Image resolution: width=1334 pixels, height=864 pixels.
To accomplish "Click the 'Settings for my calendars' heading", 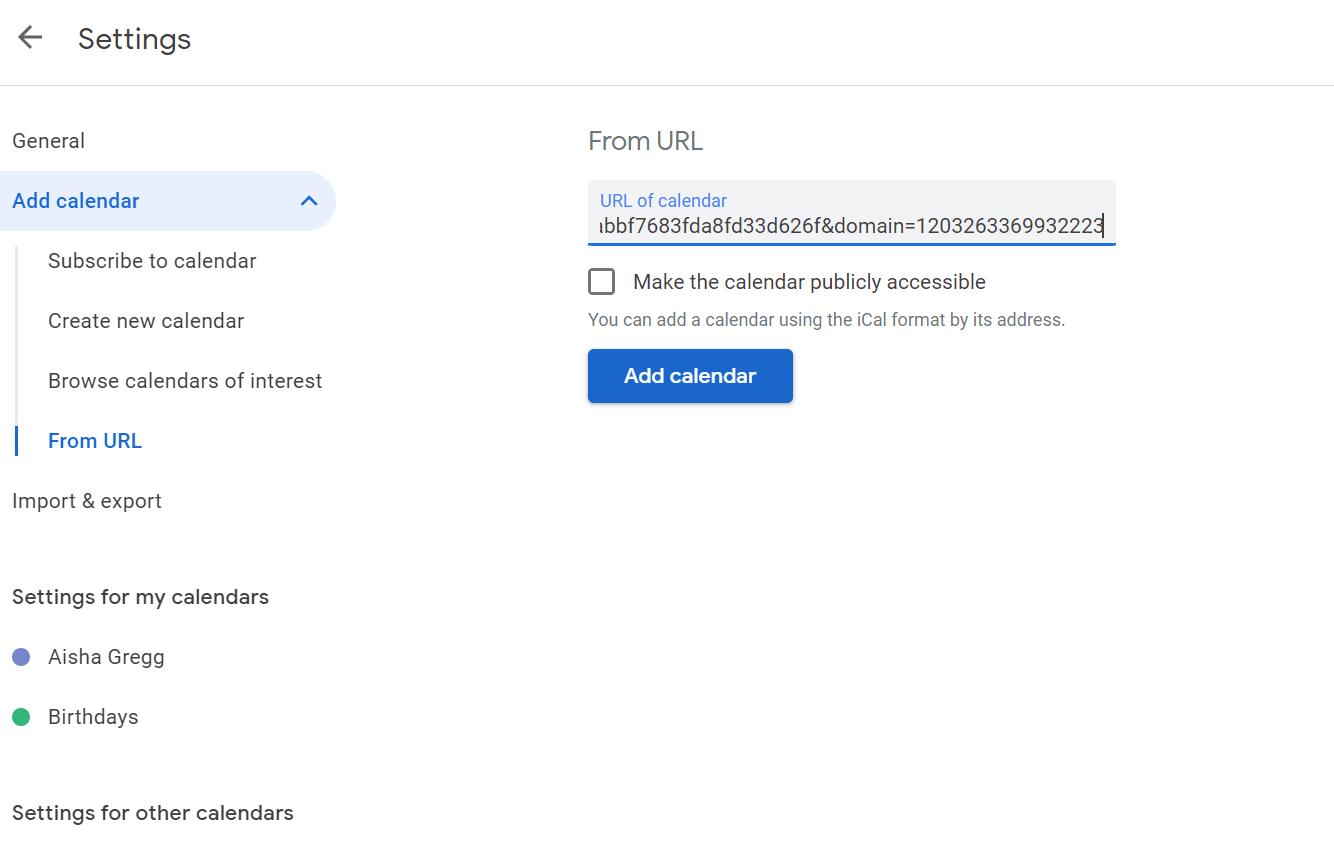I will [140, 597].
